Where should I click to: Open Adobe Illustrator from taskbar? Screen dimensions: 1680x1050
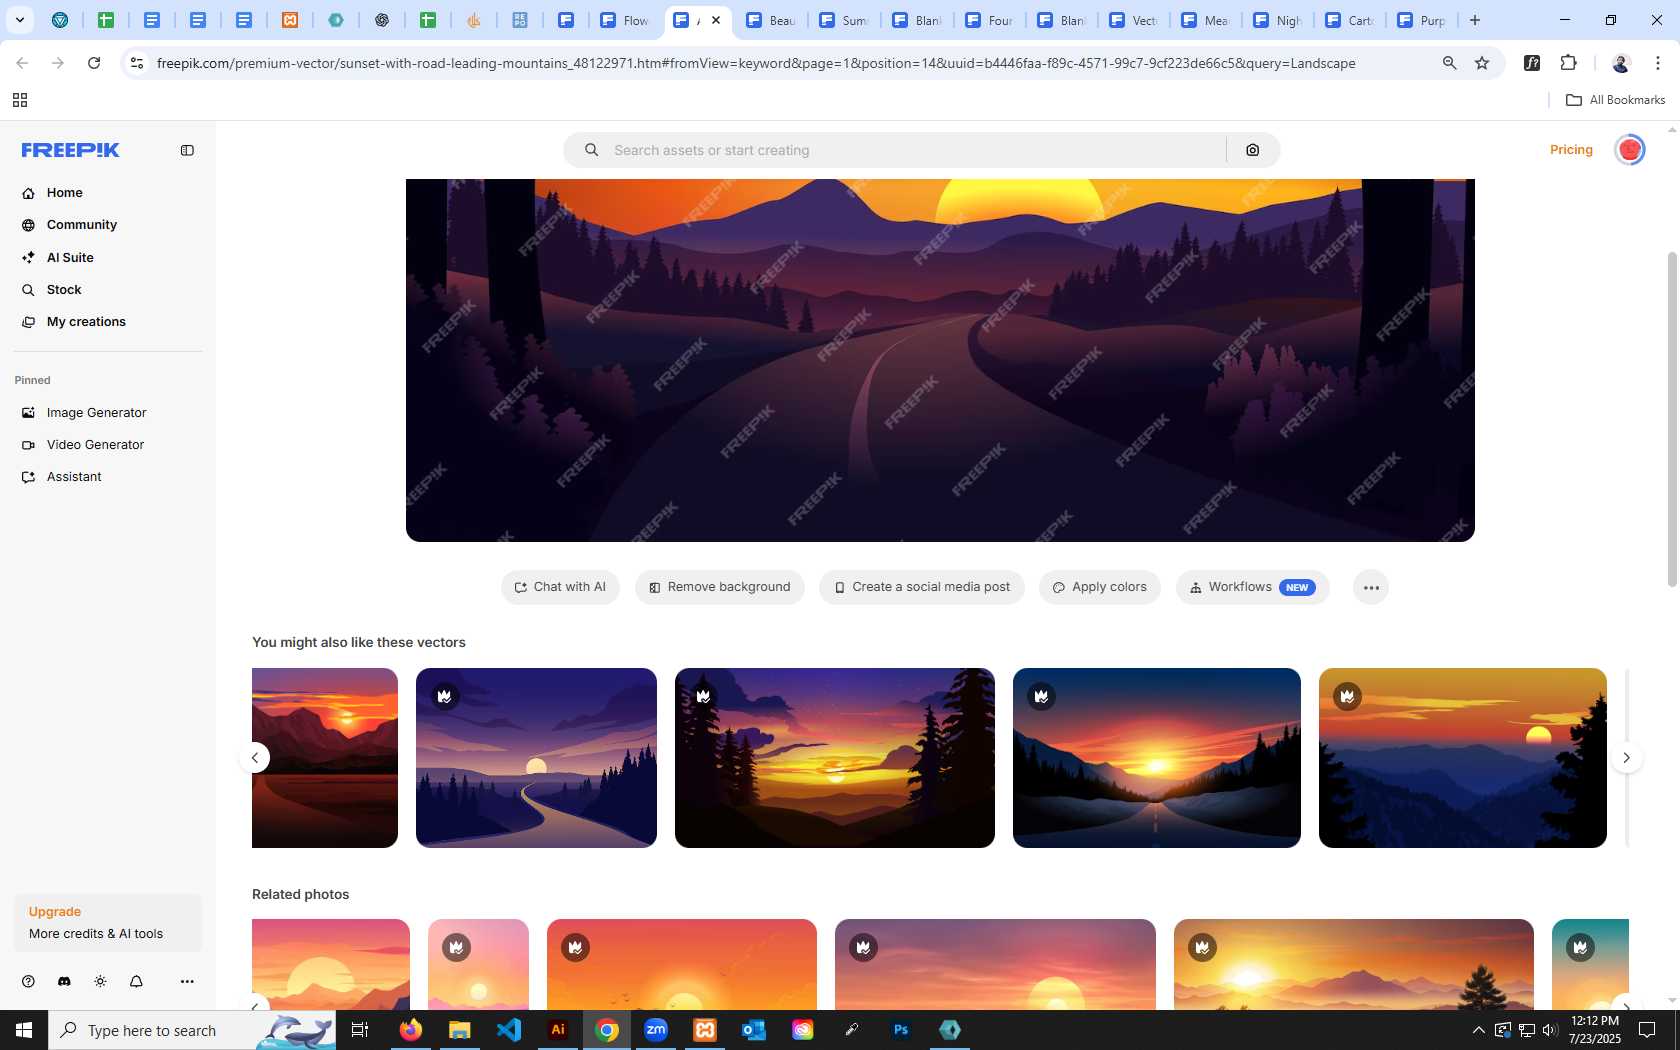click(x=558, y=1030)
